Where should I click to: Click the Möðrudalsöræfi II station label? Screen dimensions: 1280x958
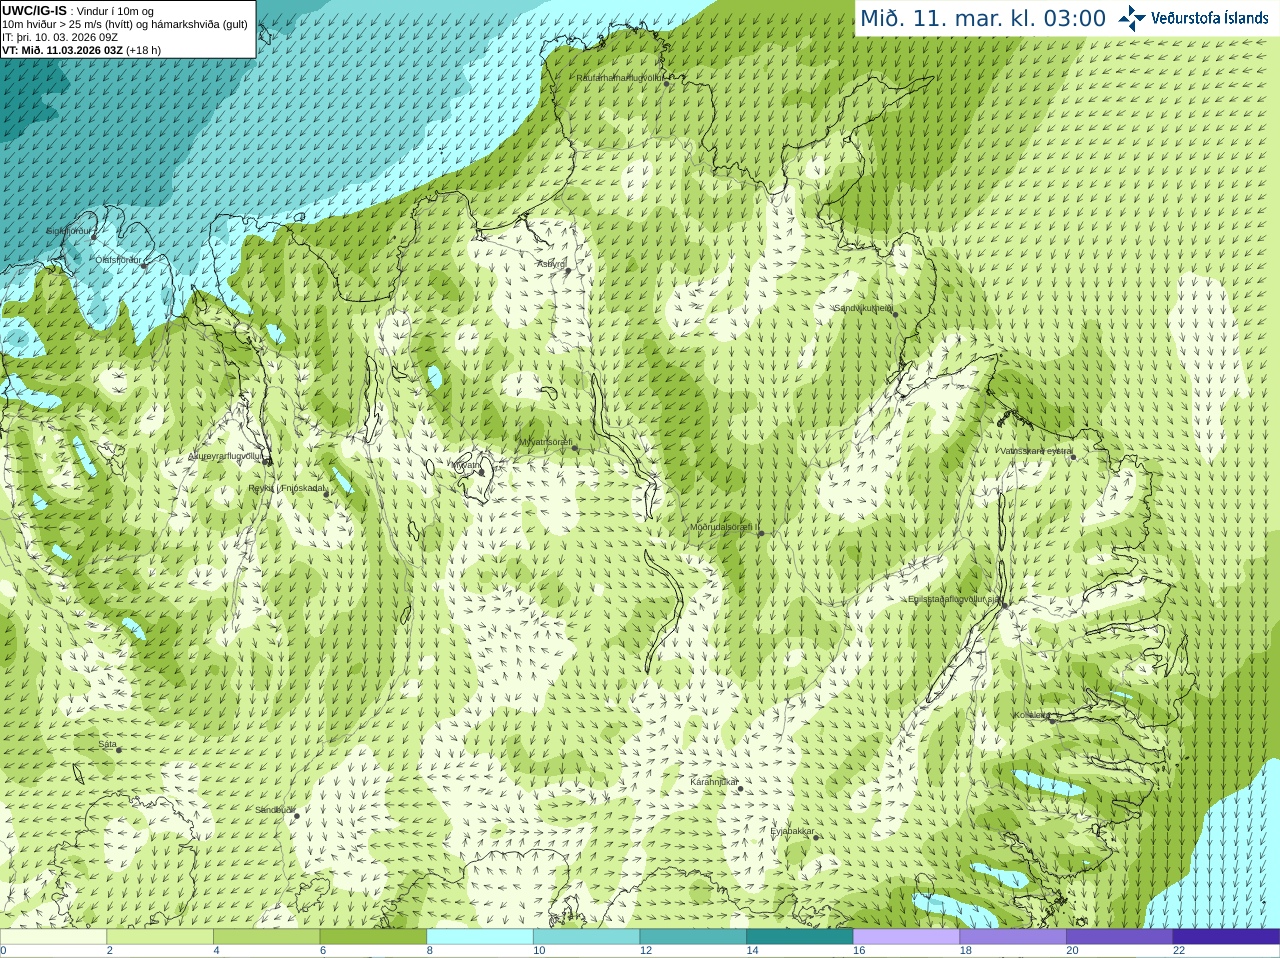[725, 527]
